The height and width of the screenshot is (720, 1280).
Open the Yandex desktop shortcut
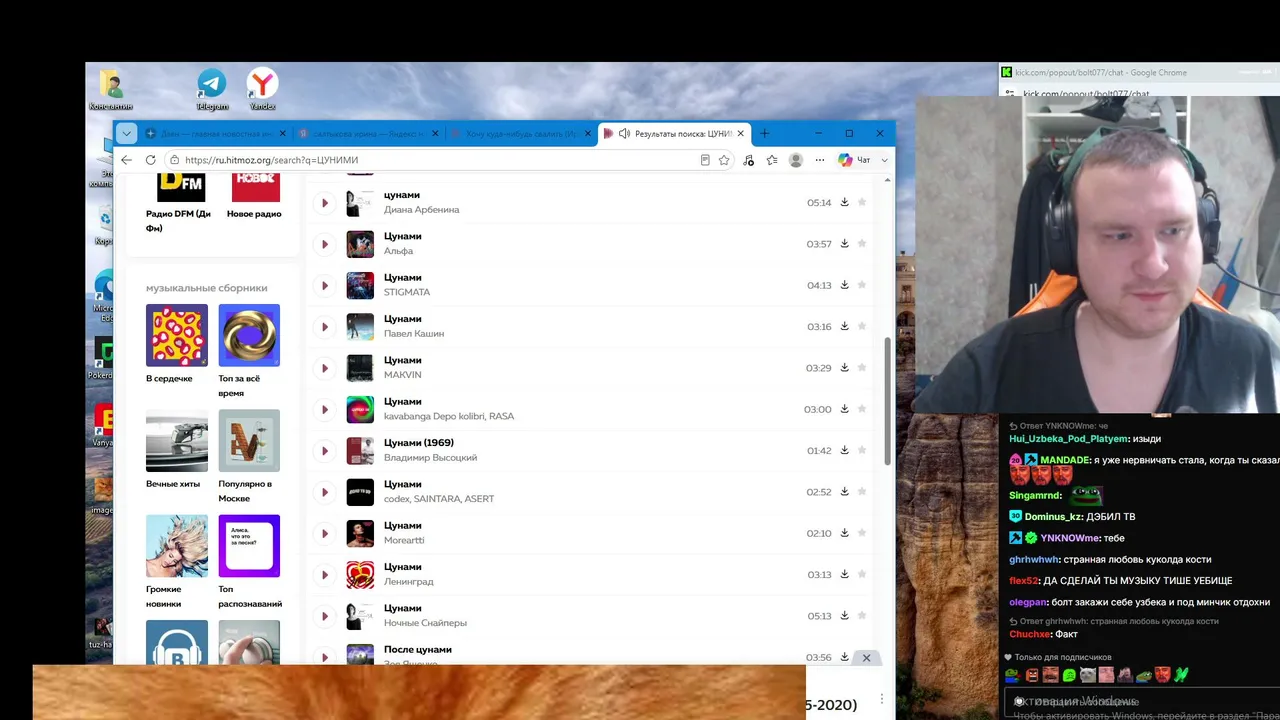coord(262,89)
